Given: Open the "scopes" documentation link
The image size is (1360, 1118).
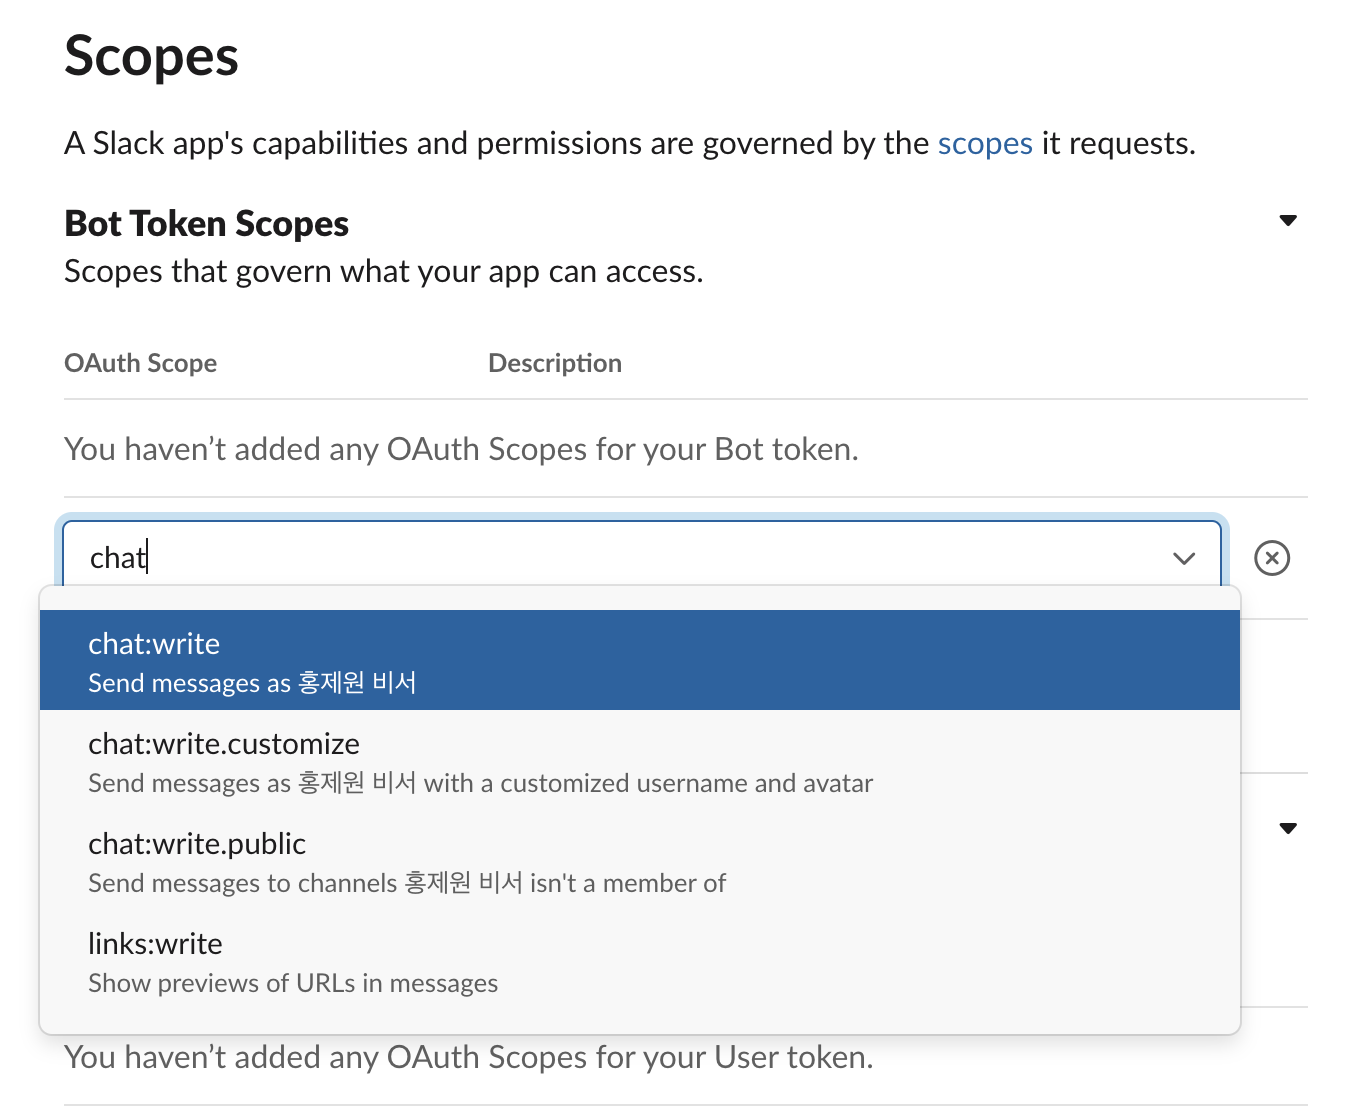Looking at the screenshot, I should [x=984, y=144].
